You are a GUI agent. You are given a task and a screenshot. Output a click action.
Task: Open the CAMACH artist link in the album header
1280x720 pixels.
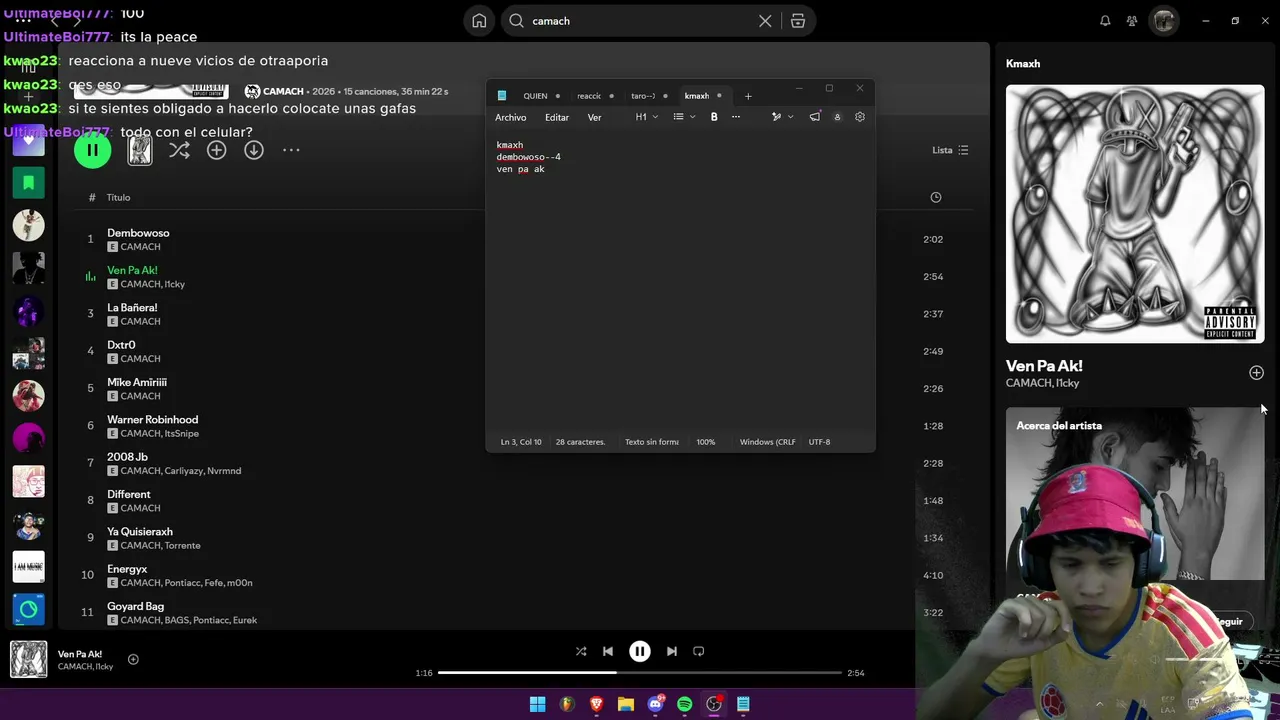pos(283,92)
